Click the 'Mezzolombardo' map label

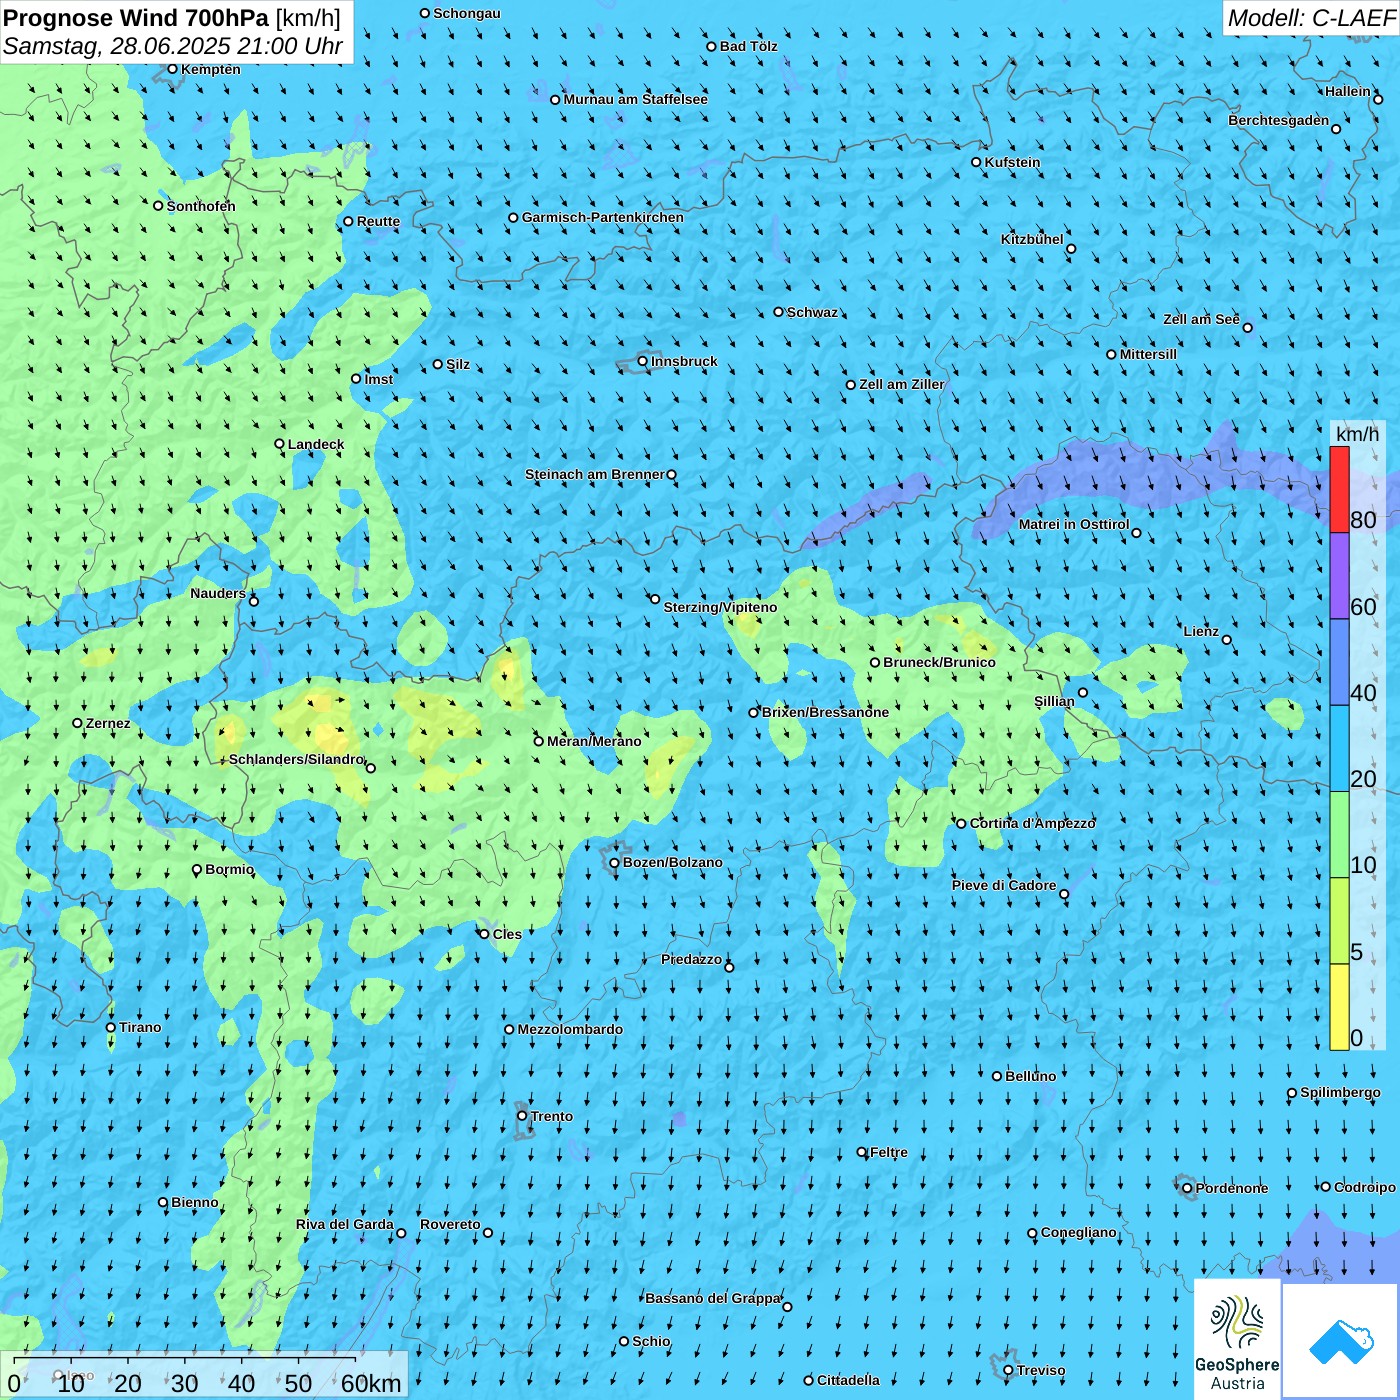pos(570,1029)
